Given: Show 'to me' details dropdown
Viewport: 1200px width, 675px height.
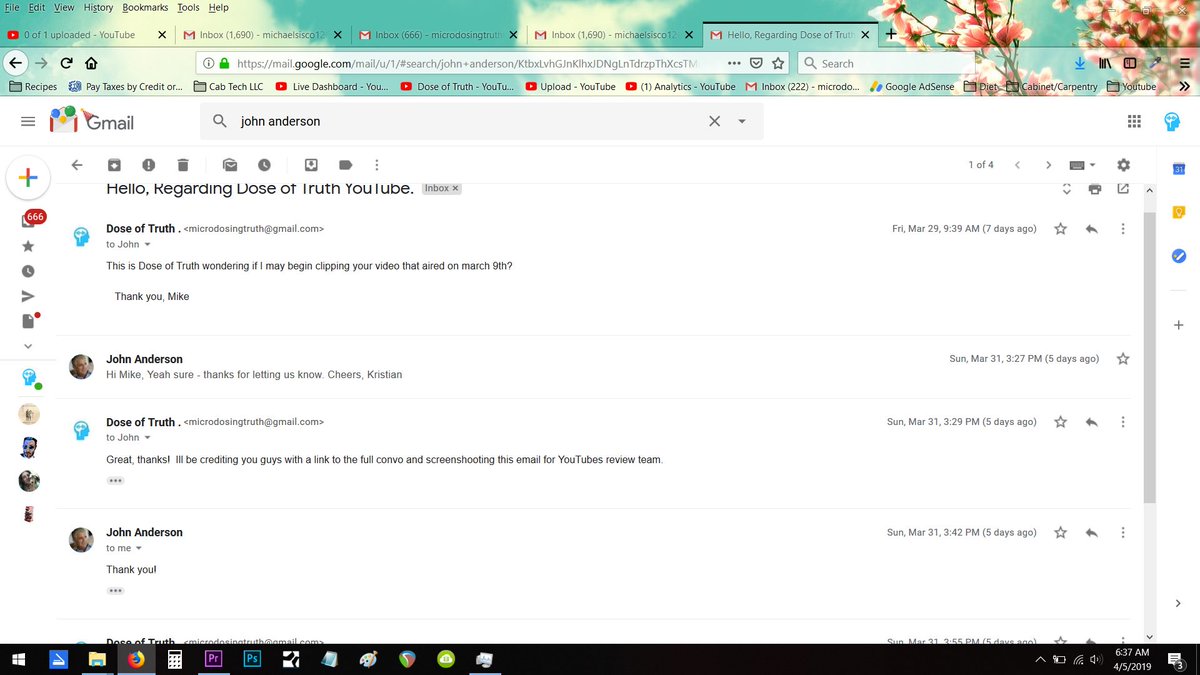Looking at the screenshot, I should coord(139,548).
